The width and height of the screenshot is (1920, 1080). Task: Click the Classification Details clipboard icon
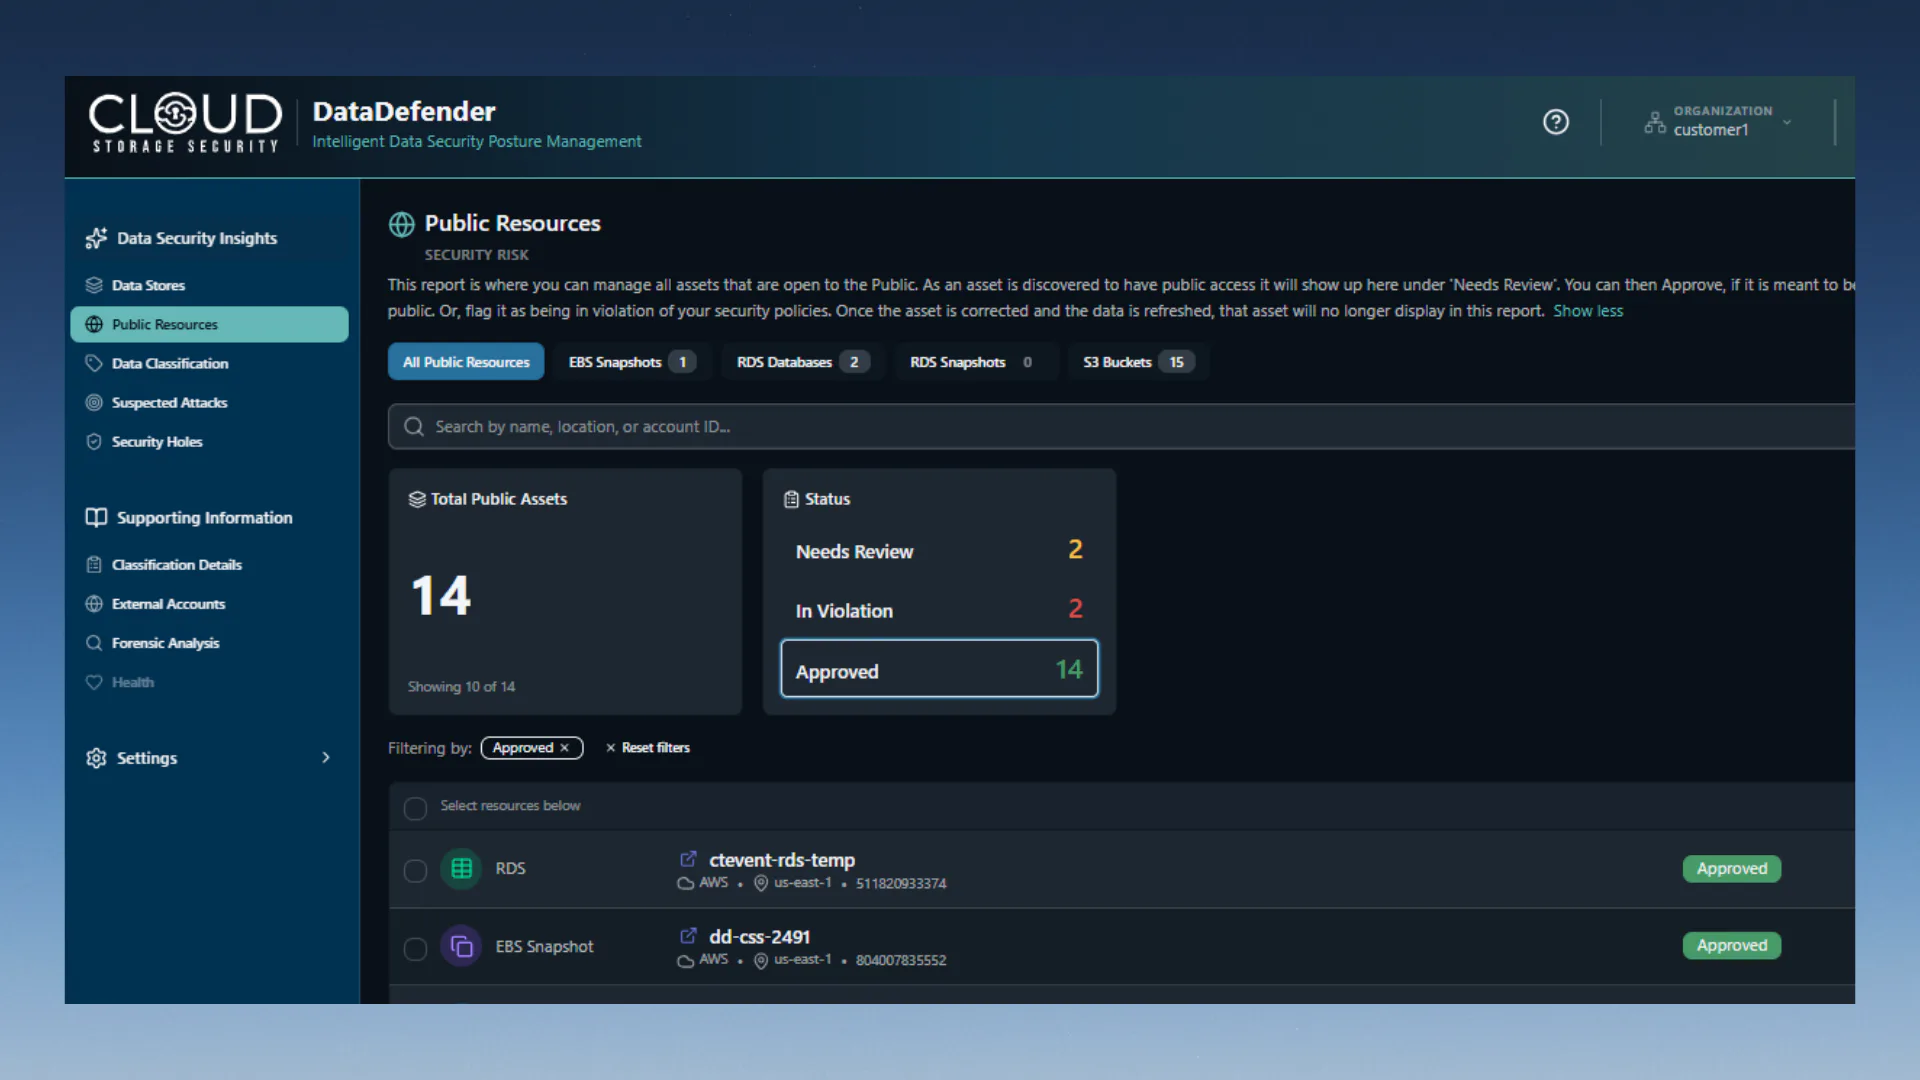(x=94, y=564)
